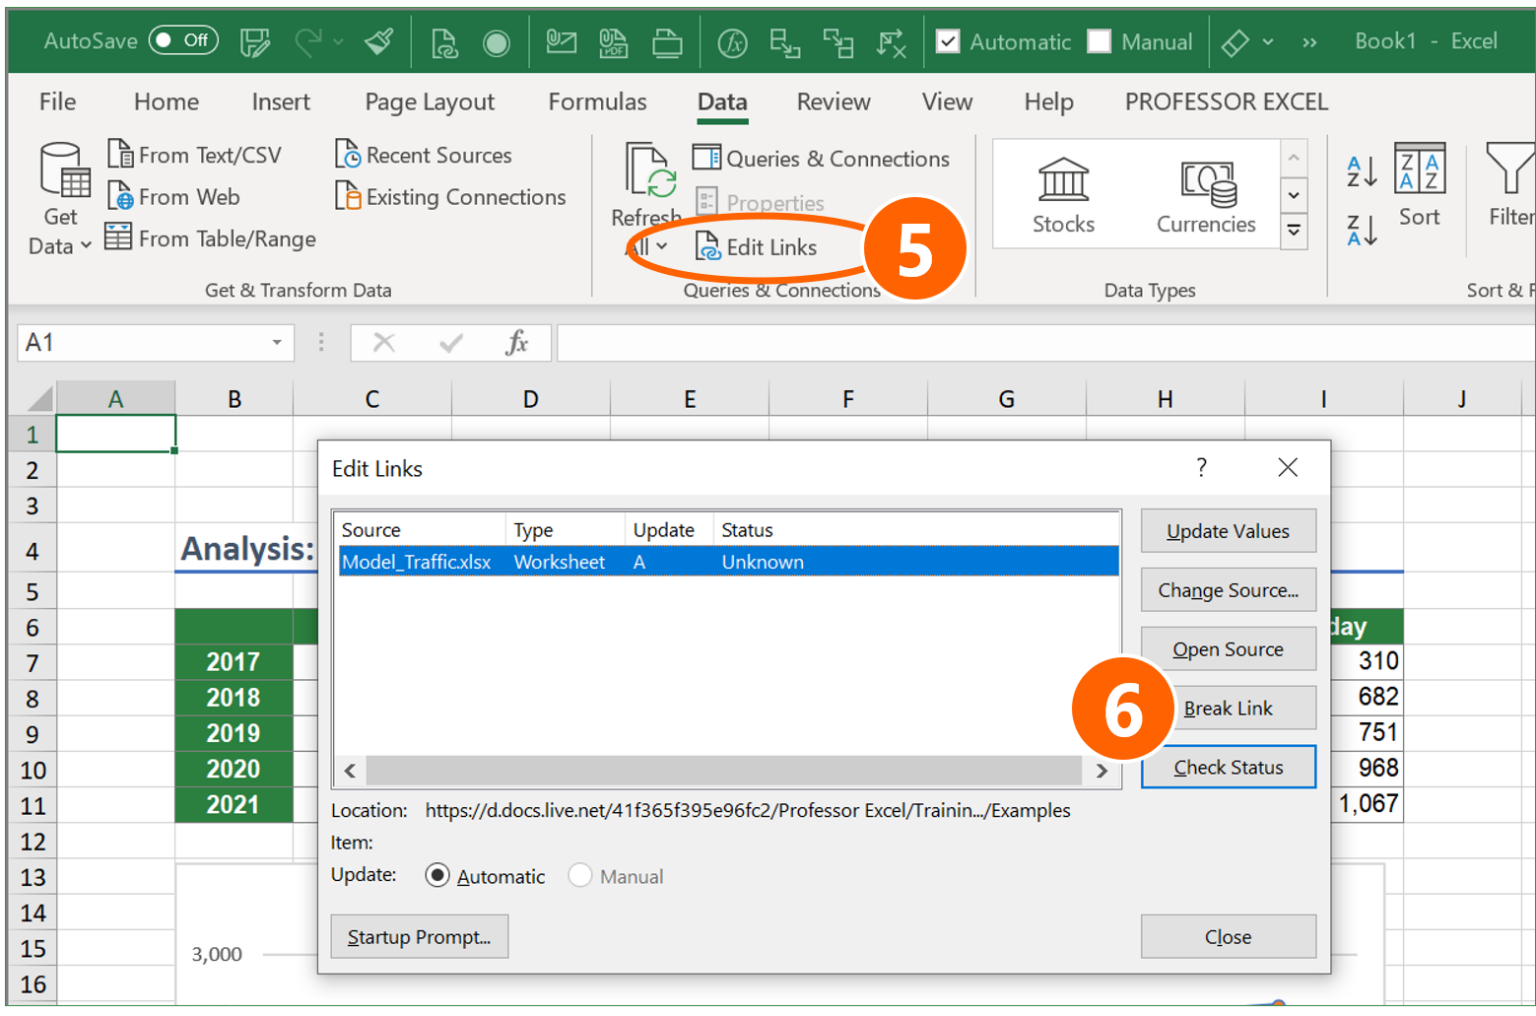Screen dimensions: 1536x1016
Task: Switch to the Formulas tab
Action: tap(597, 101)
